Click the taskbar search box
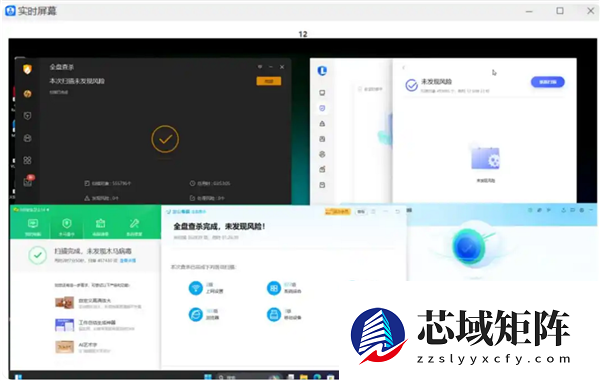 (249, 377)
